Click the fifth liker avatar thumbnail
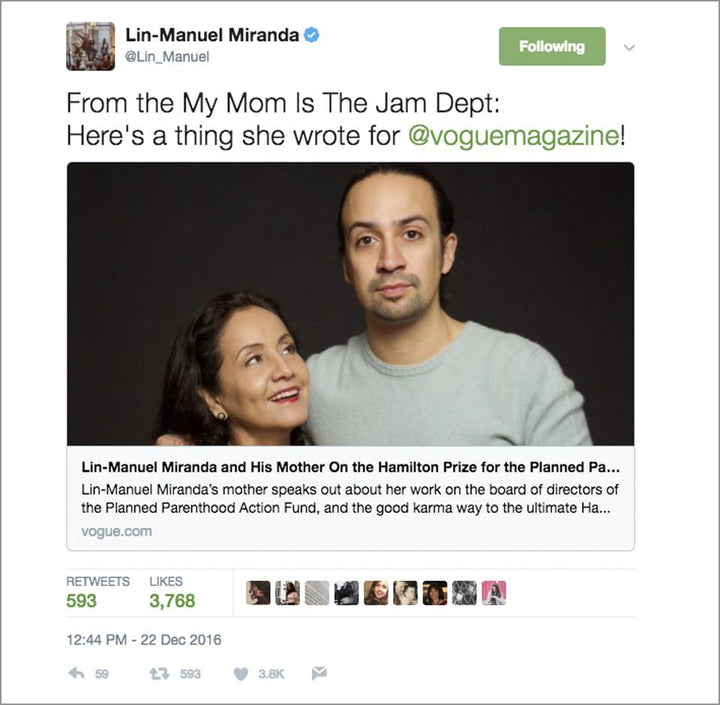720x705 pixels. pos(376,593)
